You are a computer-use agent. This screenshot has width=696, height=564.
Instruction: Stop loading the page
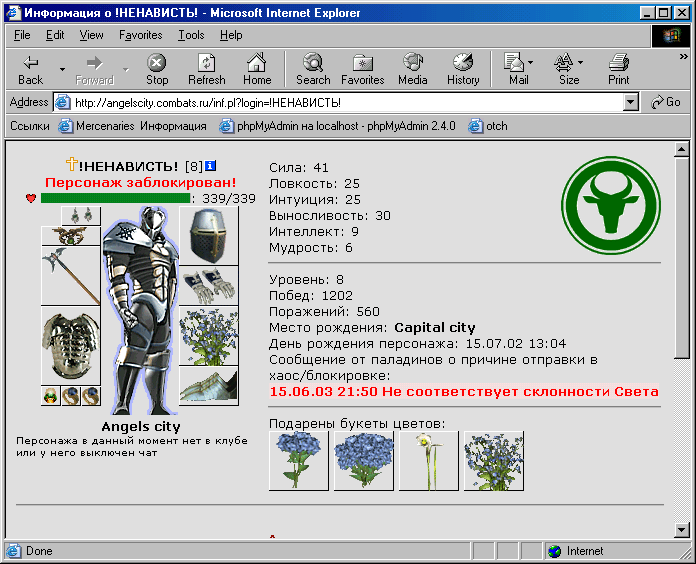tap(157, 70)
